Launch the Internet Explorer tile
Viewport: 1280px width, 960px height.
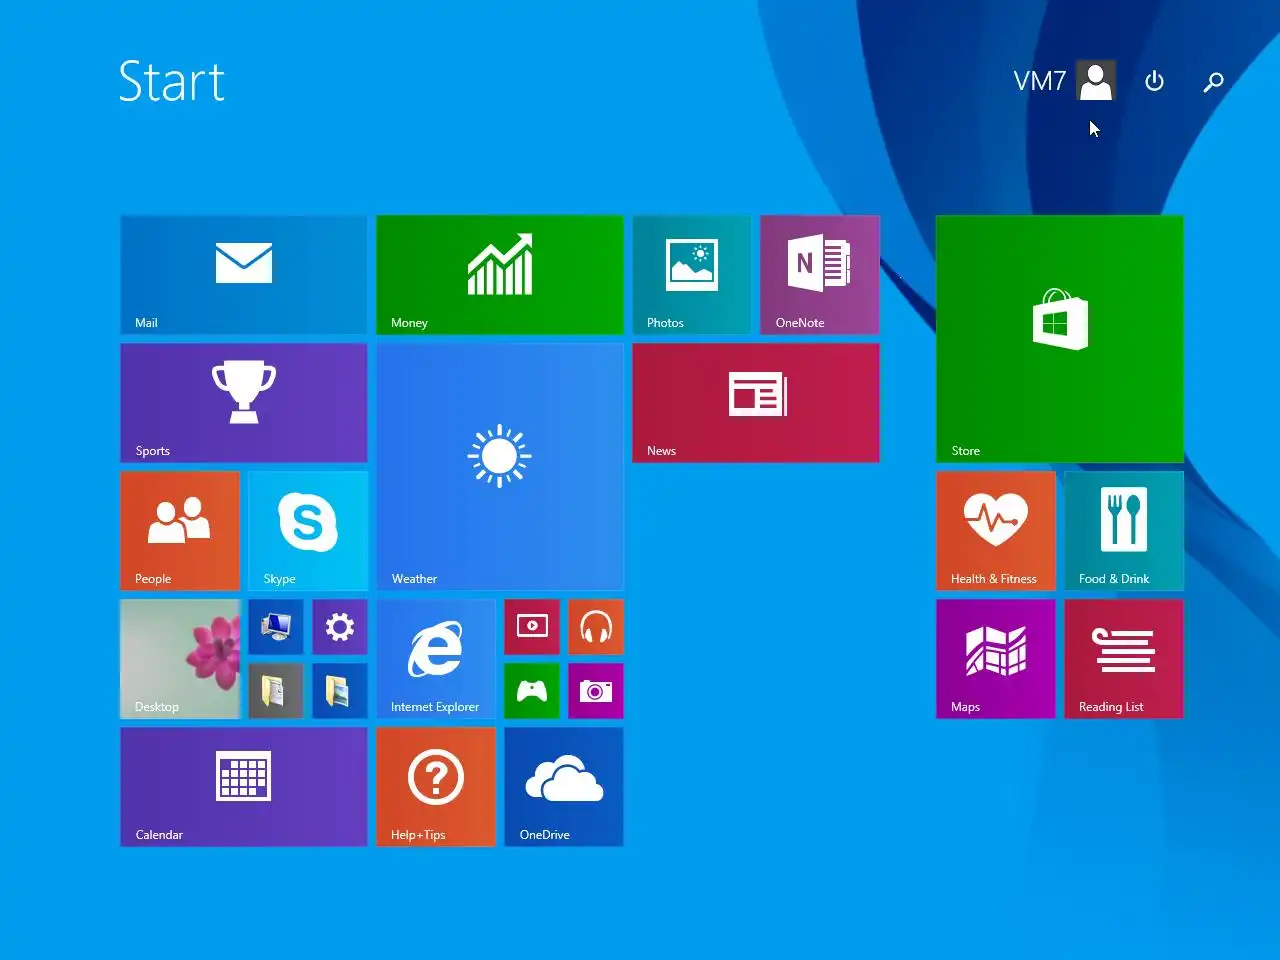click(436, 659)
